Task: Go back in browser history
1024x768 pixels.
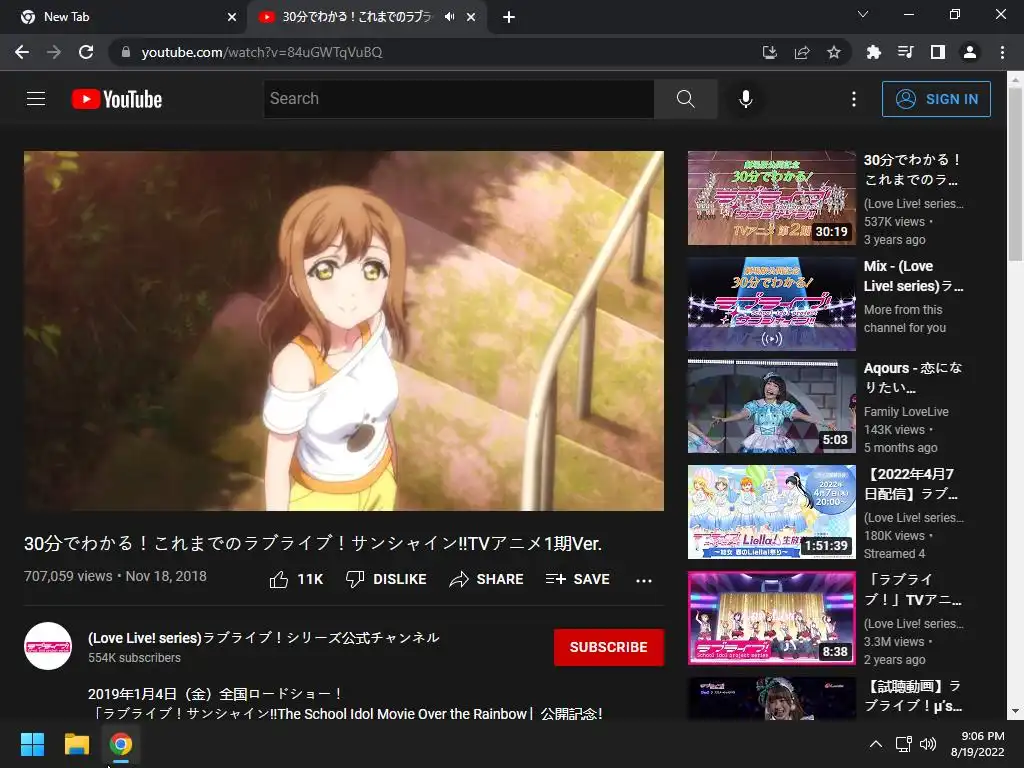Action: click(22, 52)
